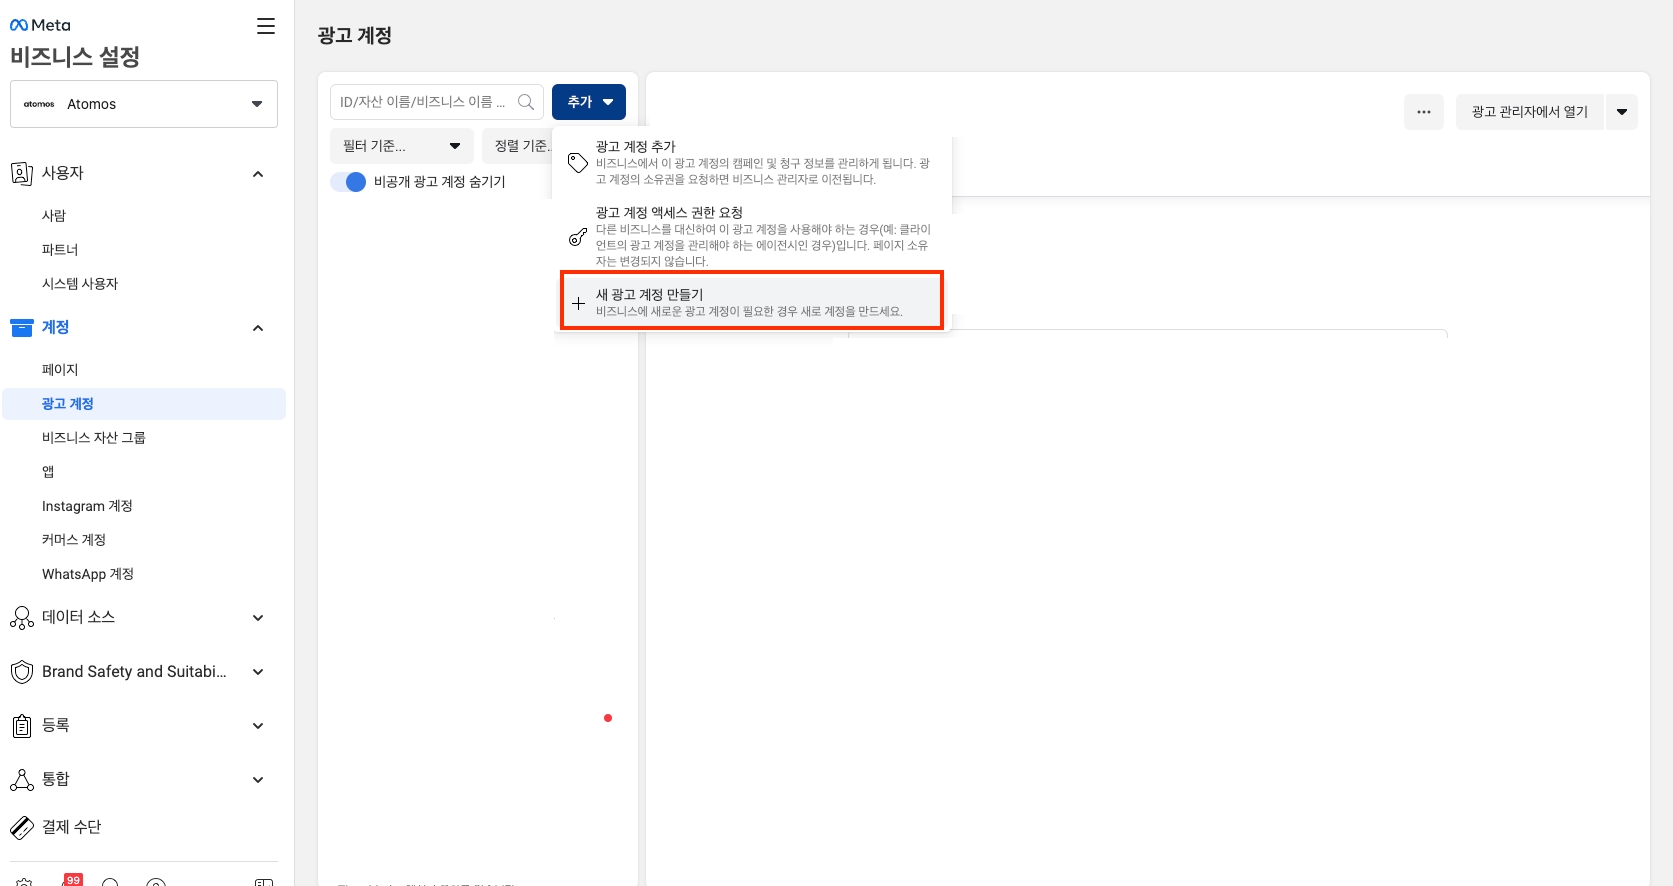Click the key icon for access request
The height and width of the screenshot is (886, 1673).
point(578,237)
